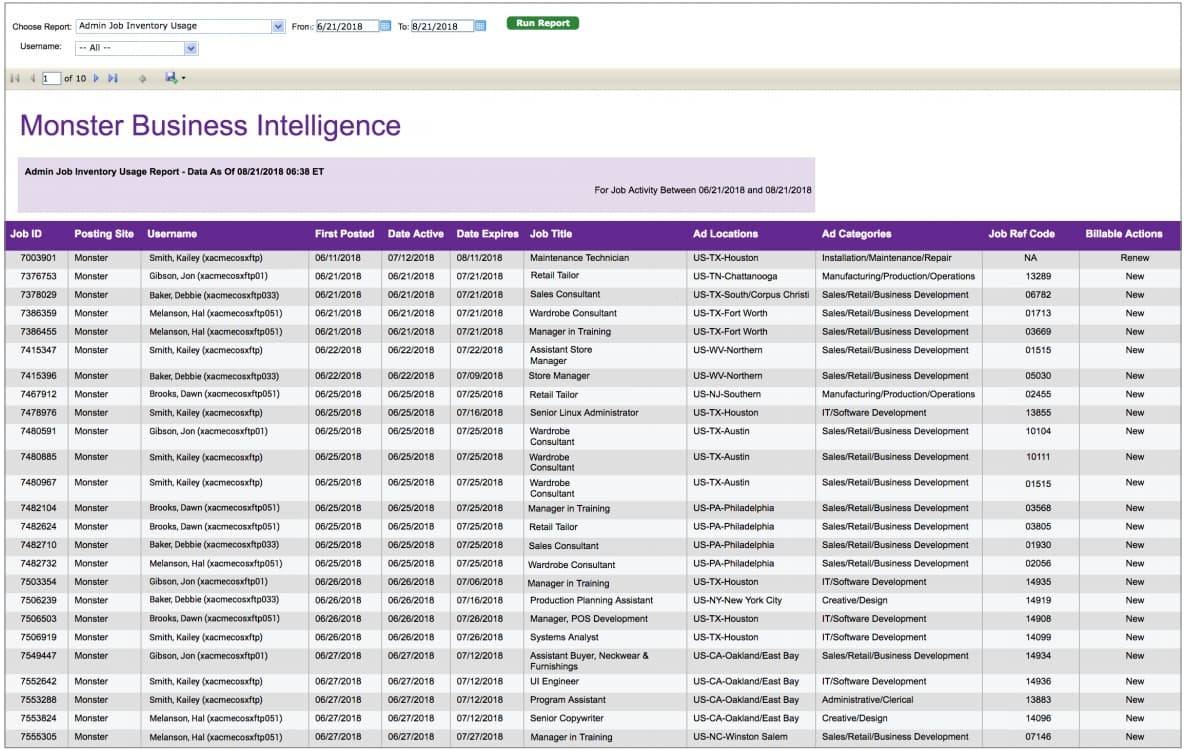Click the Senior Copywriter job title
Viewport: 1187px width, 751px height.
coord(567,718)
